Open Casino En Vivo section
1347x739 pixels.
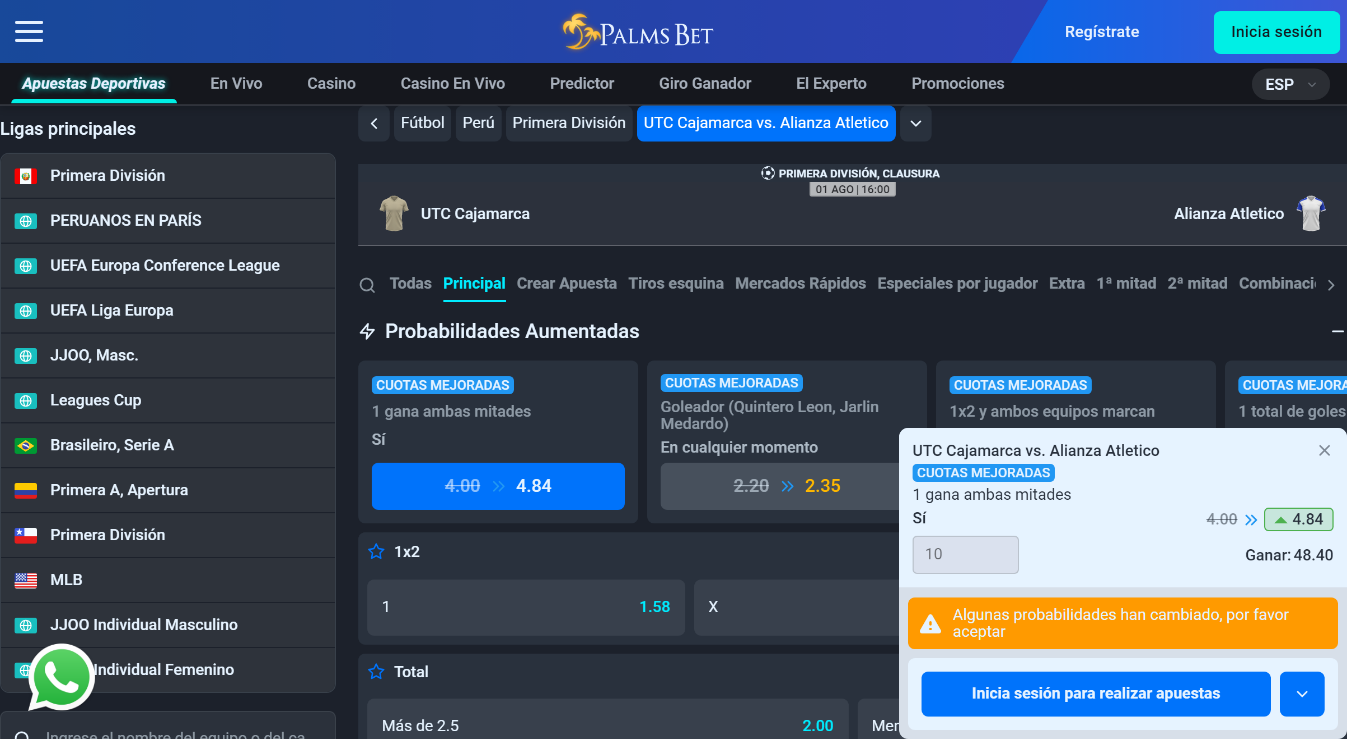coord(453,84)
